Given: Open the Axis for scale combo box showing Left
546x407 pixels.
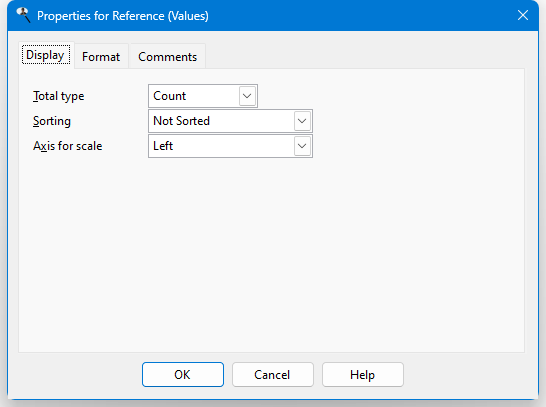Looking at the screenshot, I should pyautogui.click(x=230, y=146).
